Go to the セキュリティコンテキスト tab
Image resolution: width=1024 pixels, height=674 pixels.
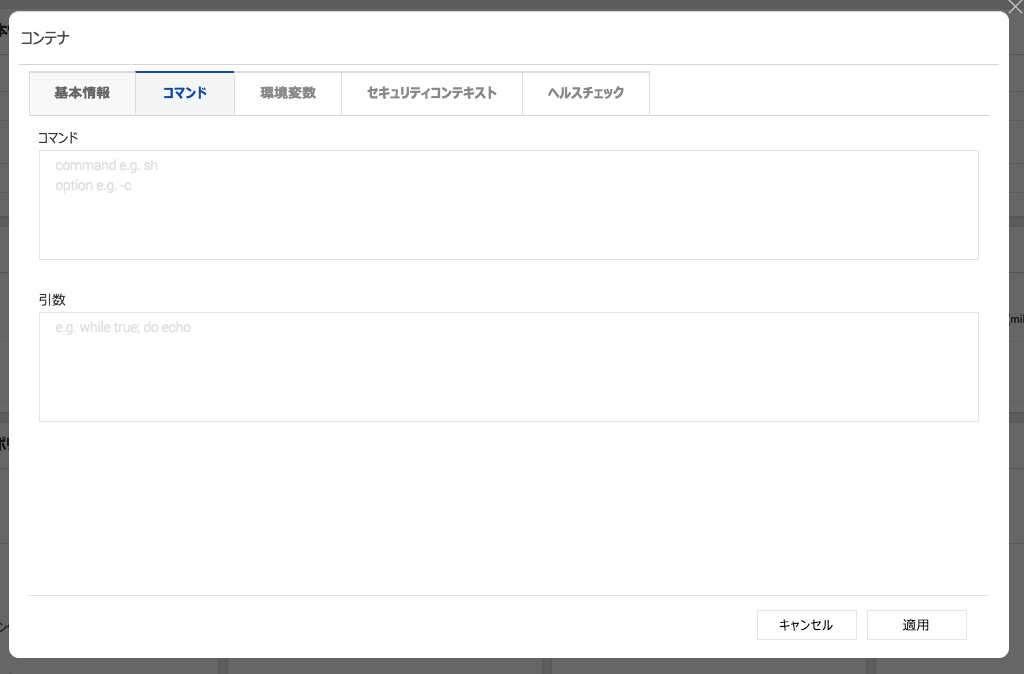pos(432,93)
